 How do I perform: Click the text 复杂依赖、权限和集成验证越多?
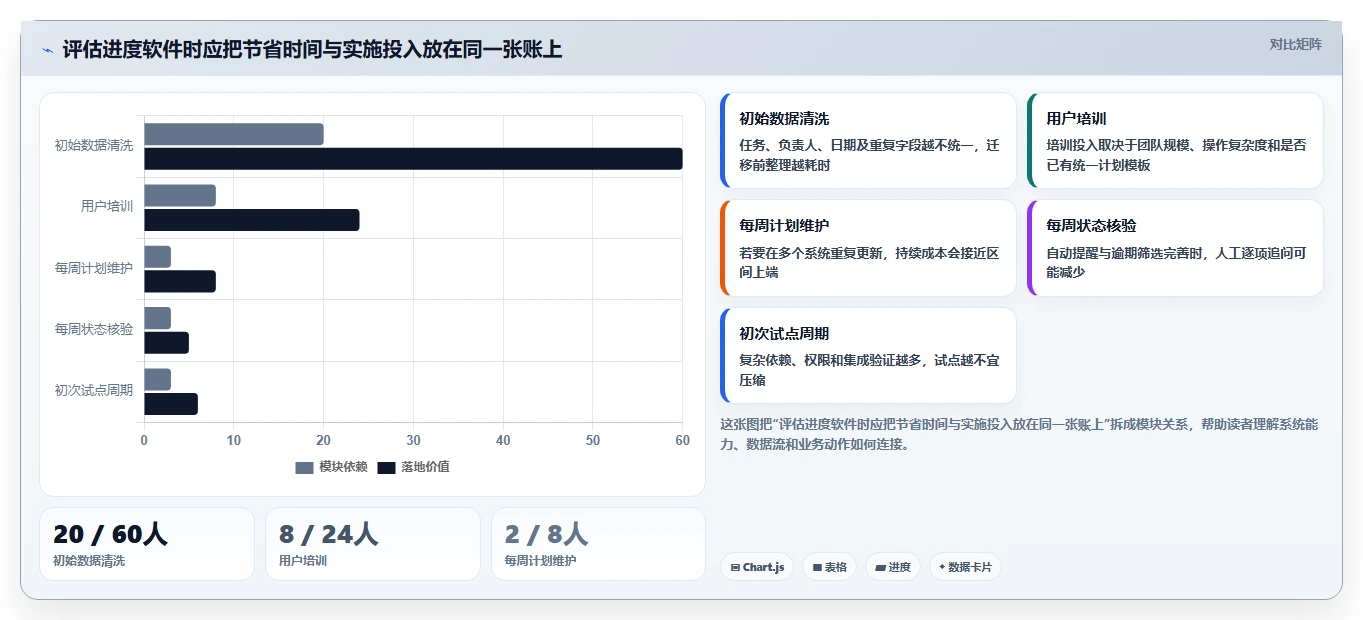832,361
